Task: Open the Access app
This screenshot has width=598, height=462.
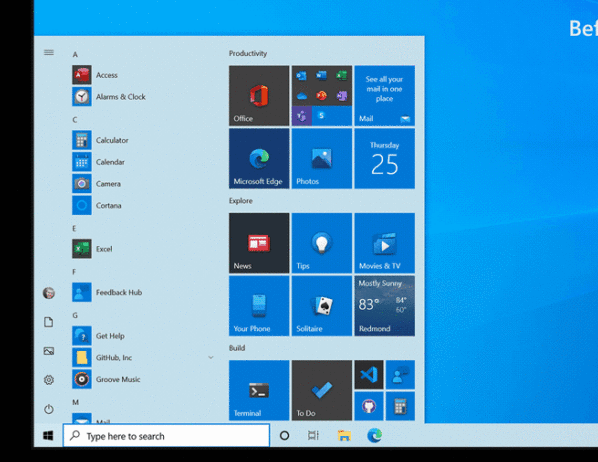Action: point(143,75)
